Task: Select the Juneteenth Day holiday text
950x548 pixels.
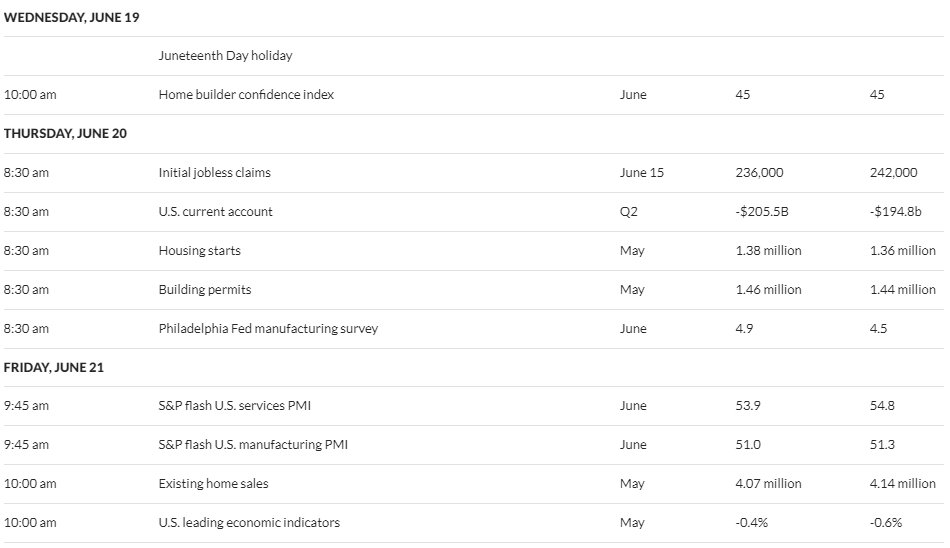Action: click(225, 56)
